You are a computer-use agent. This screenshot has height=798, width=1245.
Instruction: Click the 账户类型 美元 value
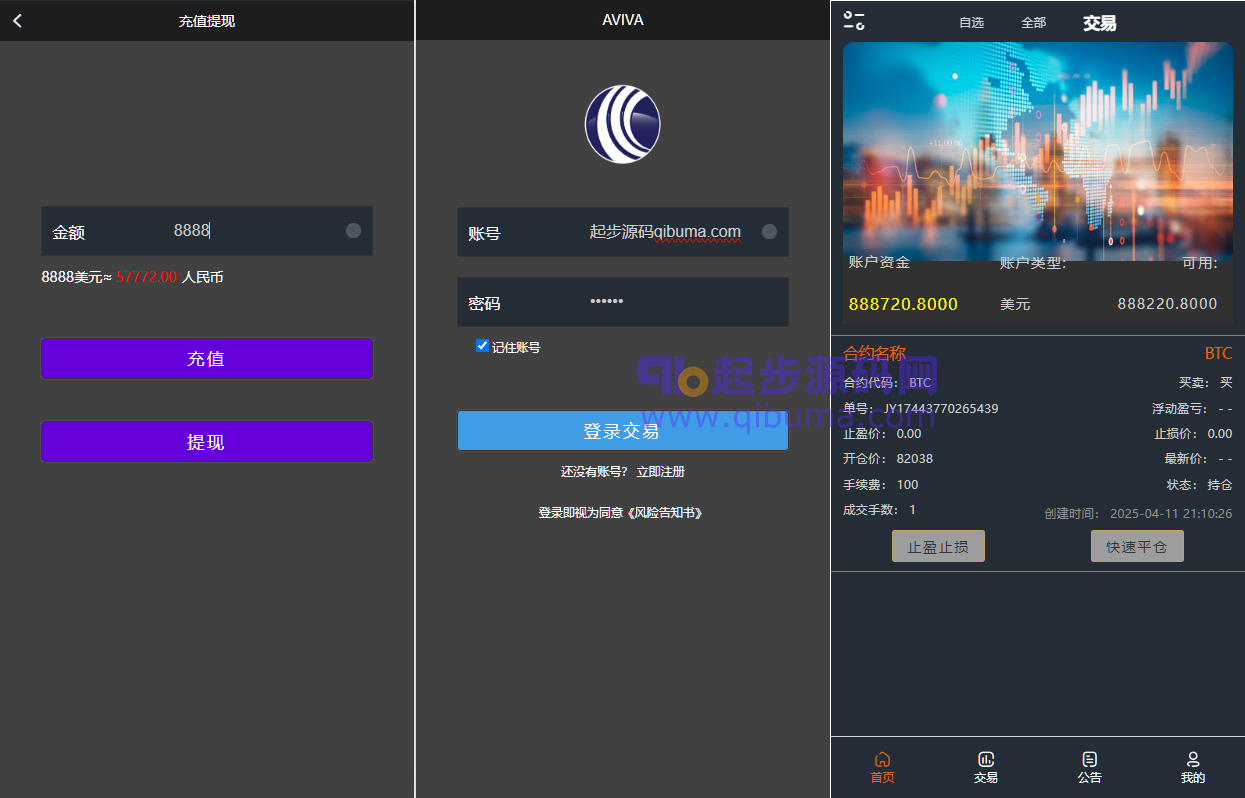pos(1015,304)
